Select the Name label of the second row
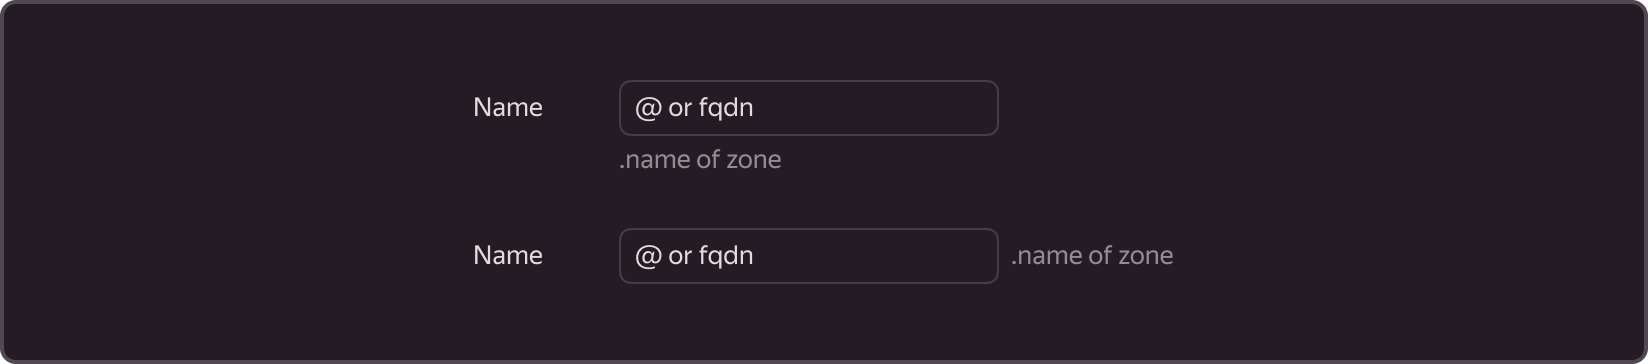Image resolution: width=1648 pixels, height=364 pixels. (x=508, y=256)
